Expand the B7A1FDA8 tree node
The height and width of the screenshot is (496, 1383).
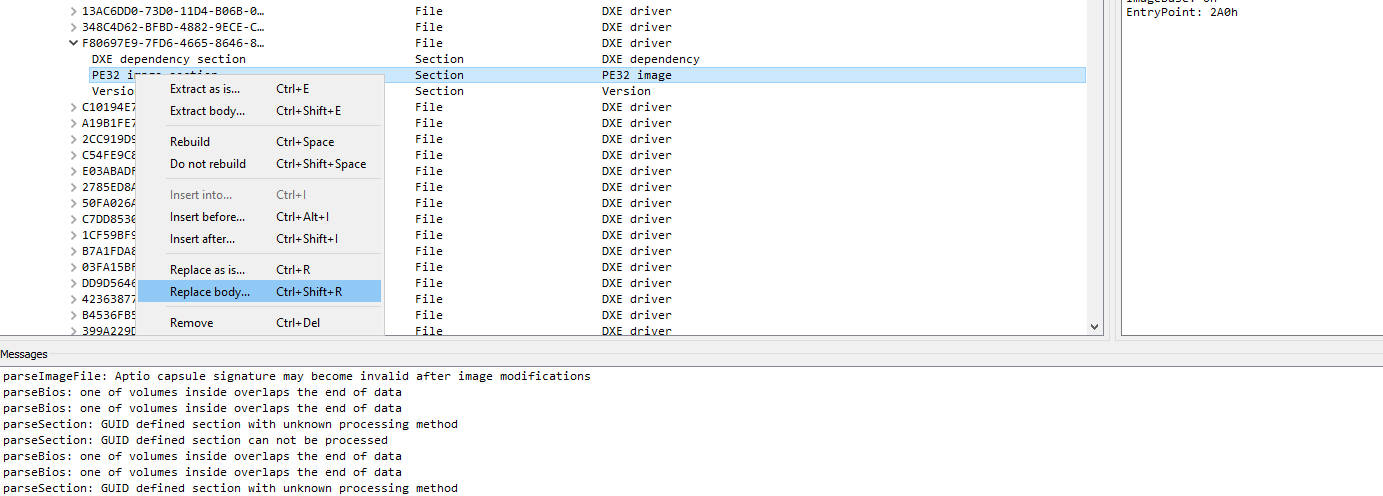click(x=74, y=251)
